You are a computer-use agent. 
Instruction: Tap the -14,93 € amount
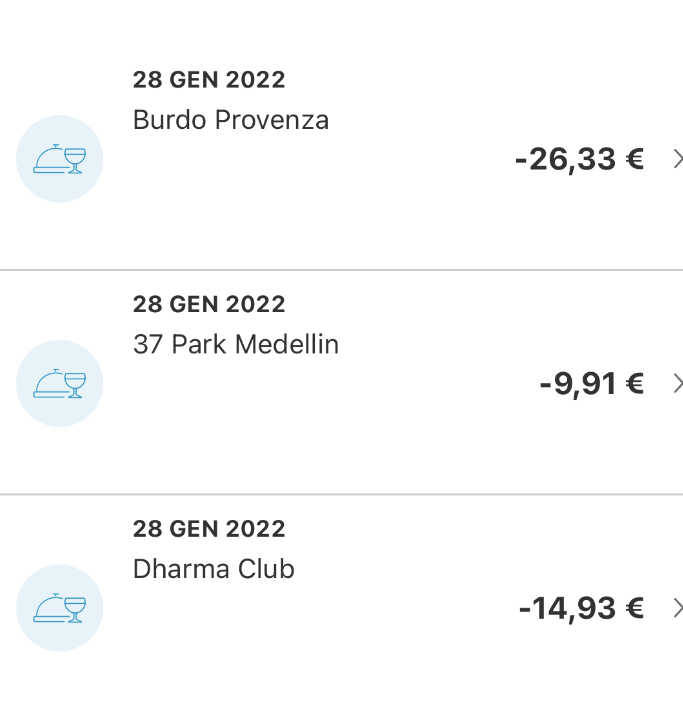pos(581,608)
